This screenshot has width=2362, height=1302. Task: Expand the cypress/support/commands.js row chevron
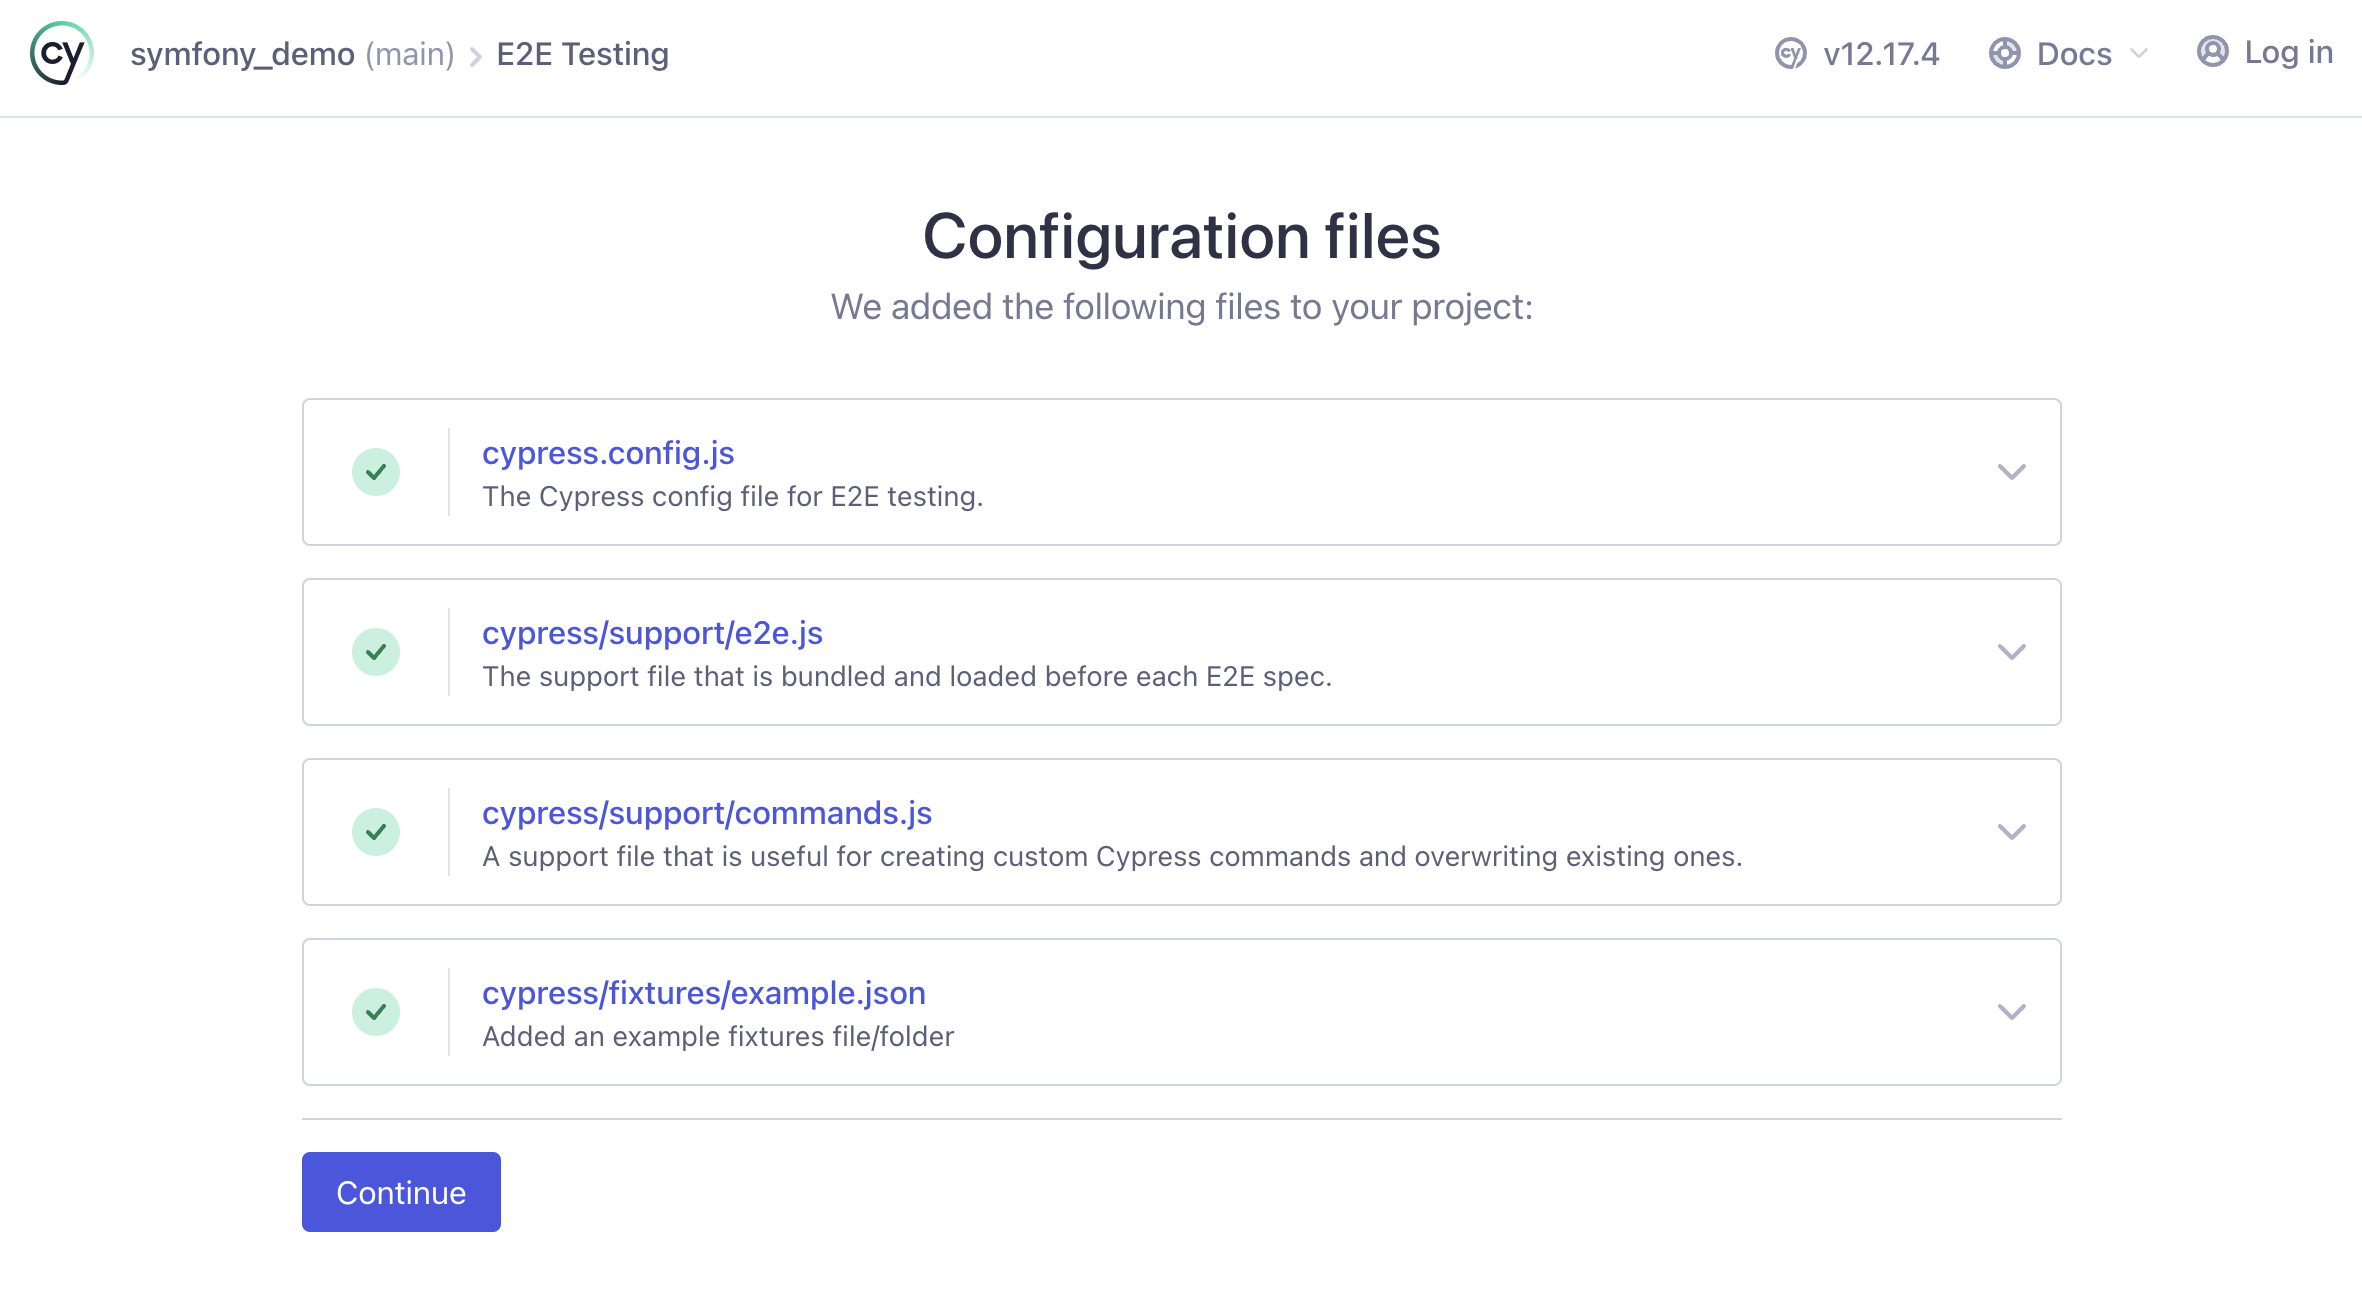[2011, 832]
